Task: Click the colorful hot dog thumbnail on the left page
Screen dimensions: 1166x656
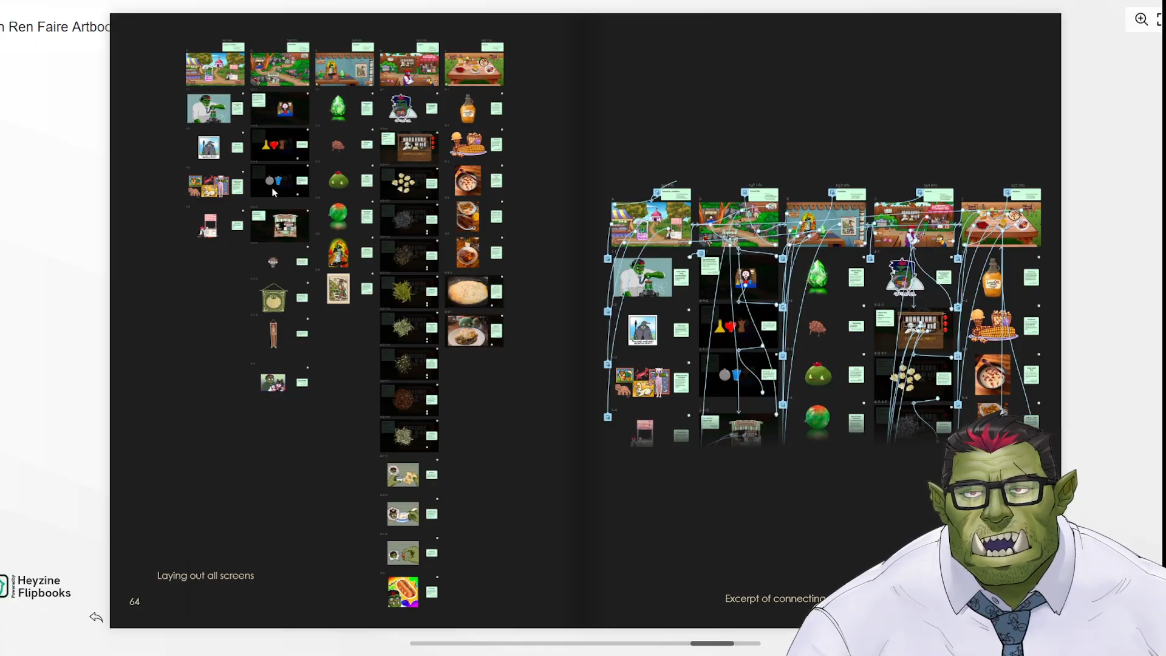Action: [403, 592]
